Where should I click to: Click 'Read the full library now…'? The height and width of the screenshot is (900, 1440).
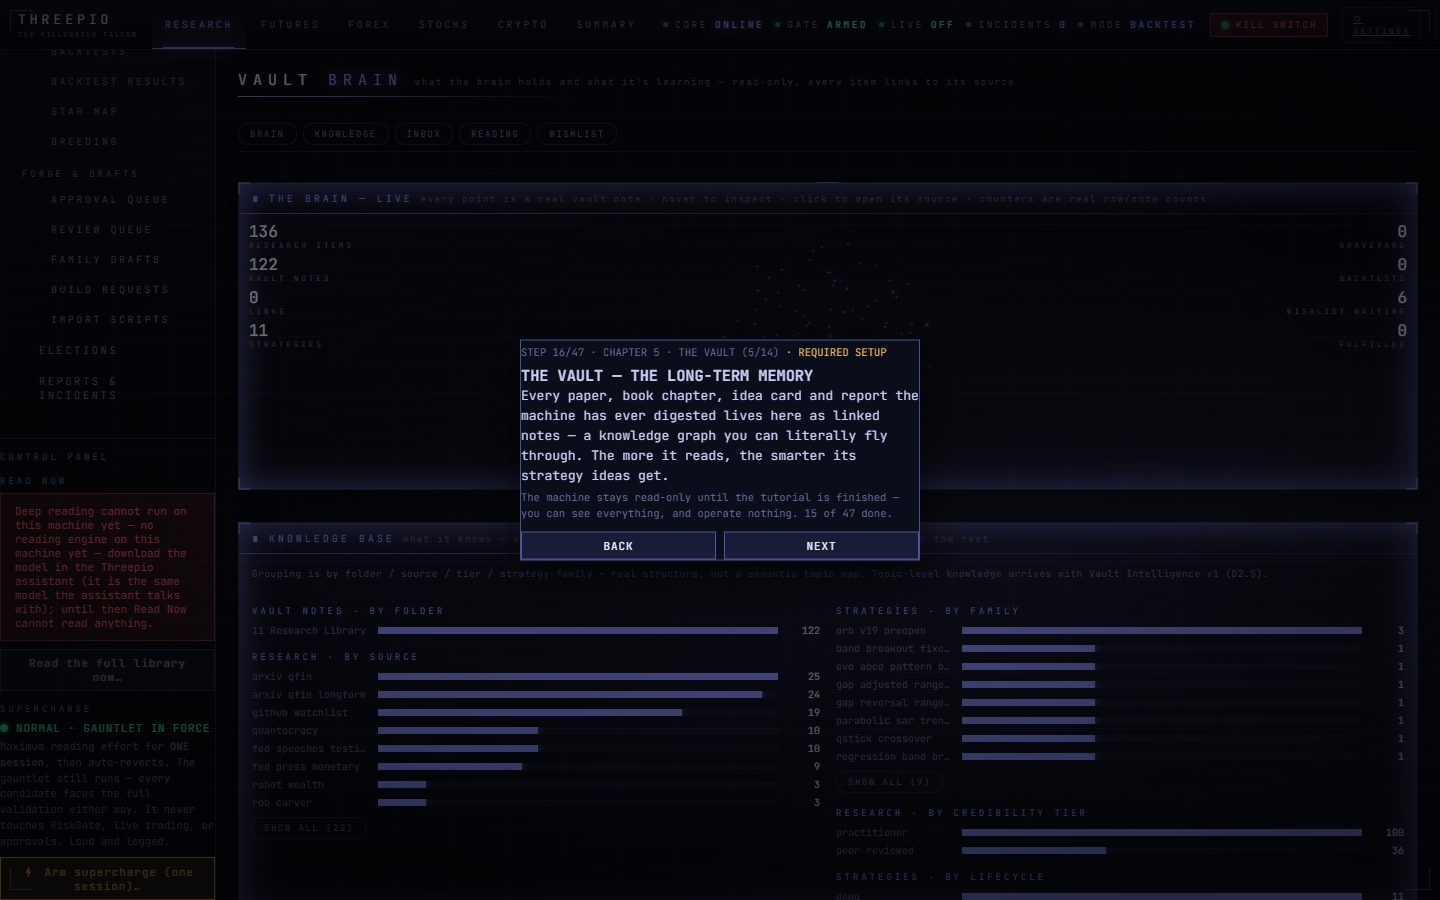pos(107,670)
